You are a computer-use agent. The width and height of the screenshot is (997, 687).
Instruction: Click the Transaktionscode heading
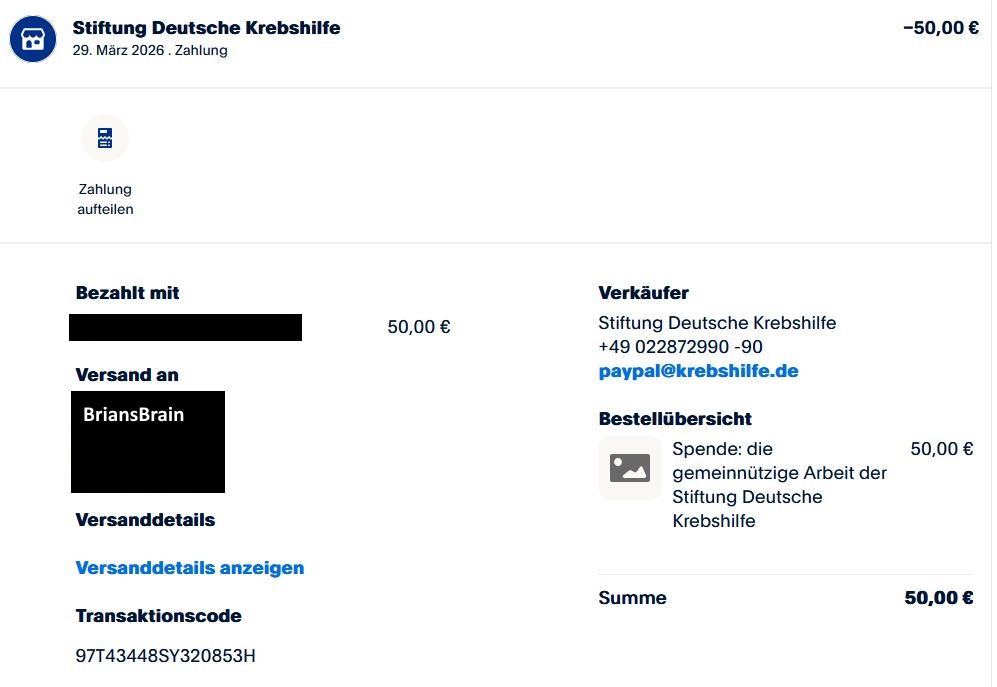[x=158, y=616]
